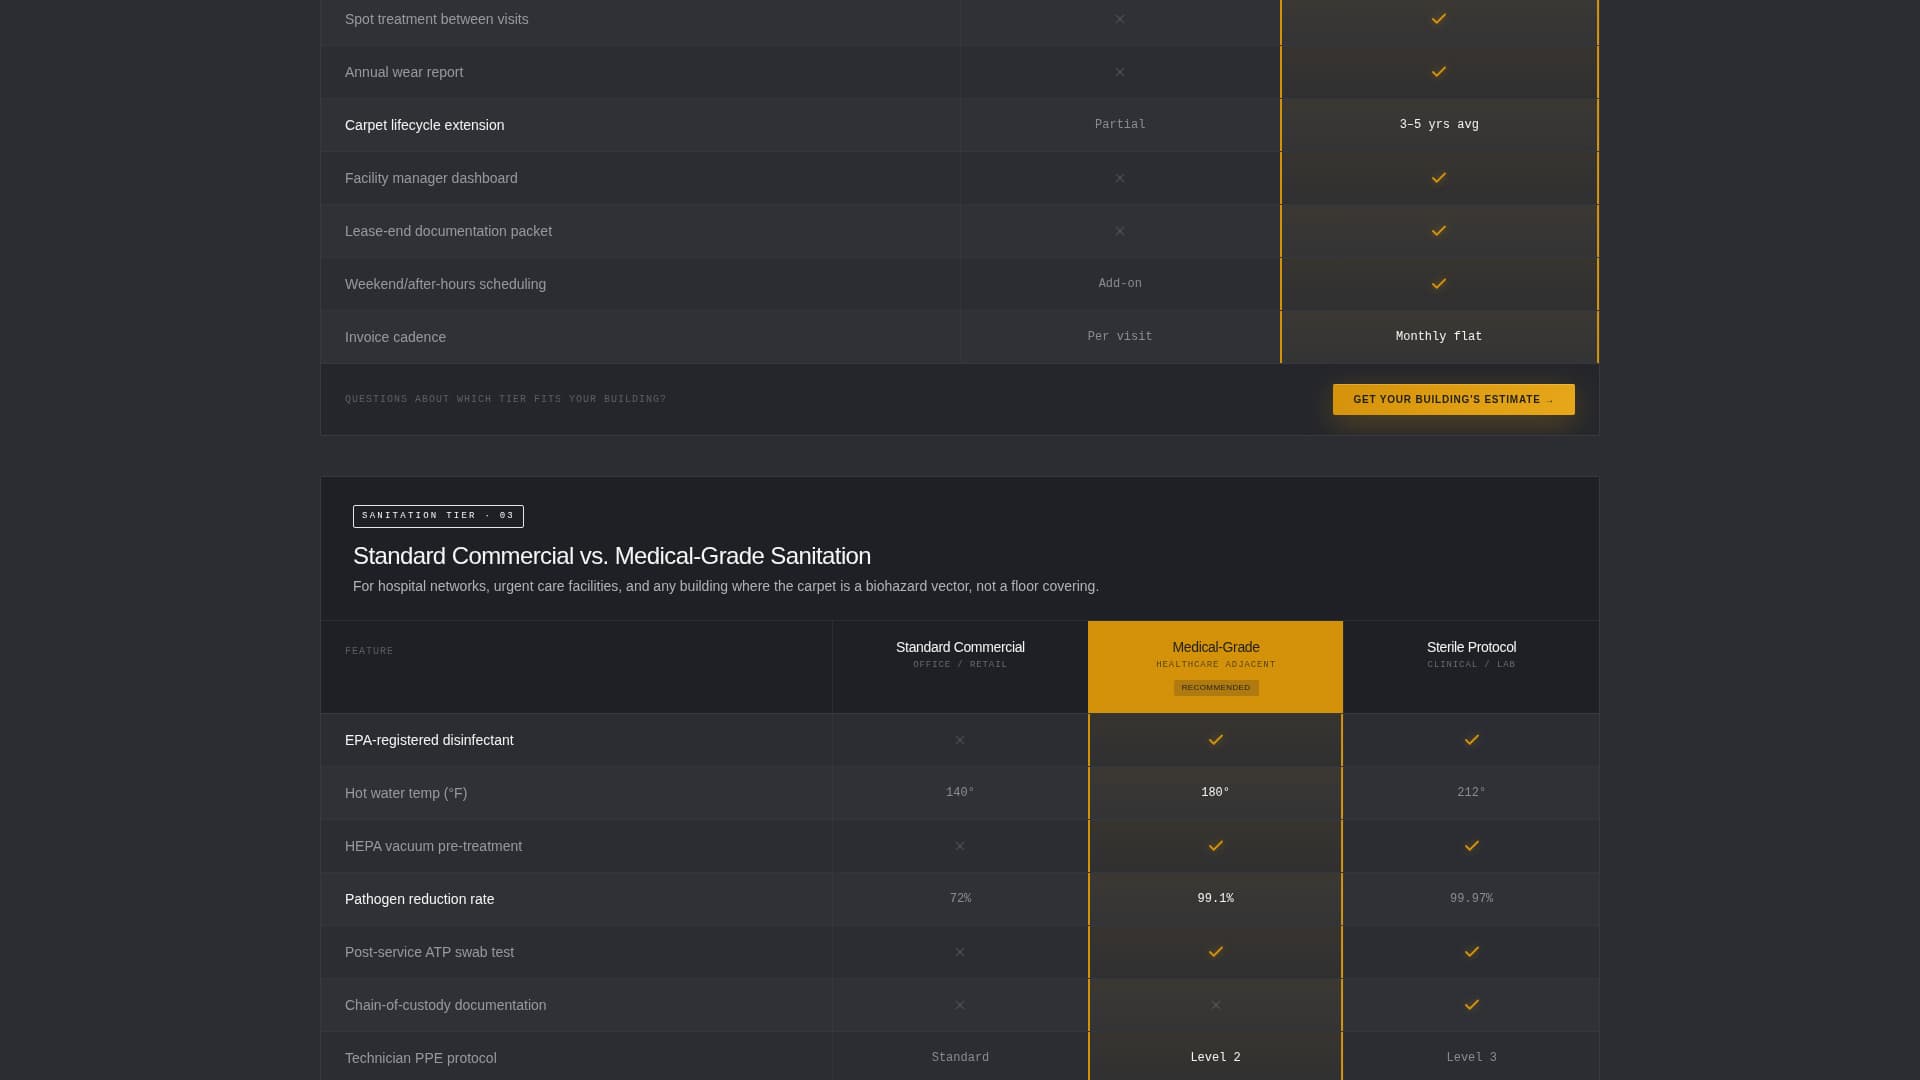Click the '140°' hot water value
Image resolution: width=1920 pixels, height=1080 pixels.
point(960,792)
